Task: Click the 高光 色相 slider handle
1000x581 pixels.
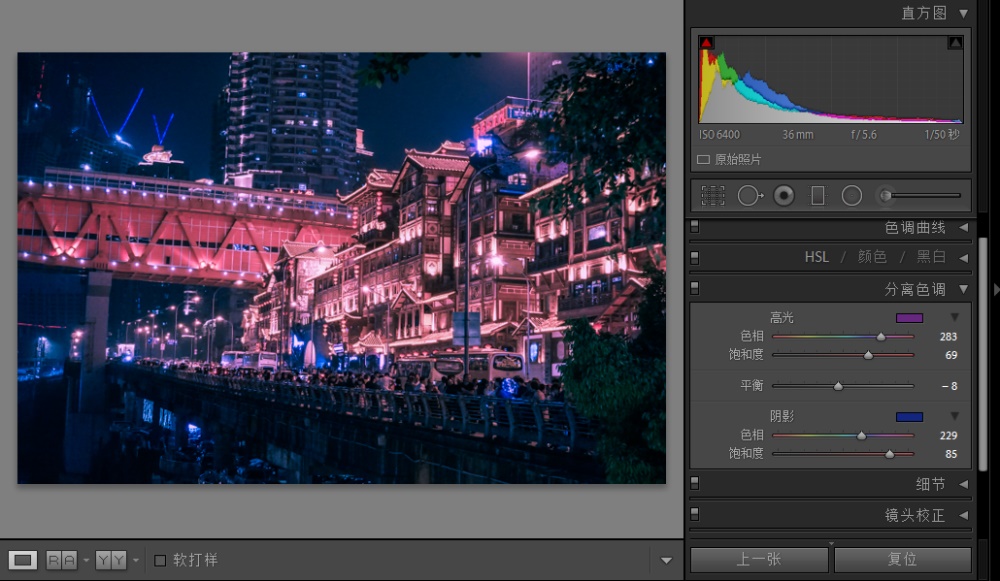Action: [881, 336]
